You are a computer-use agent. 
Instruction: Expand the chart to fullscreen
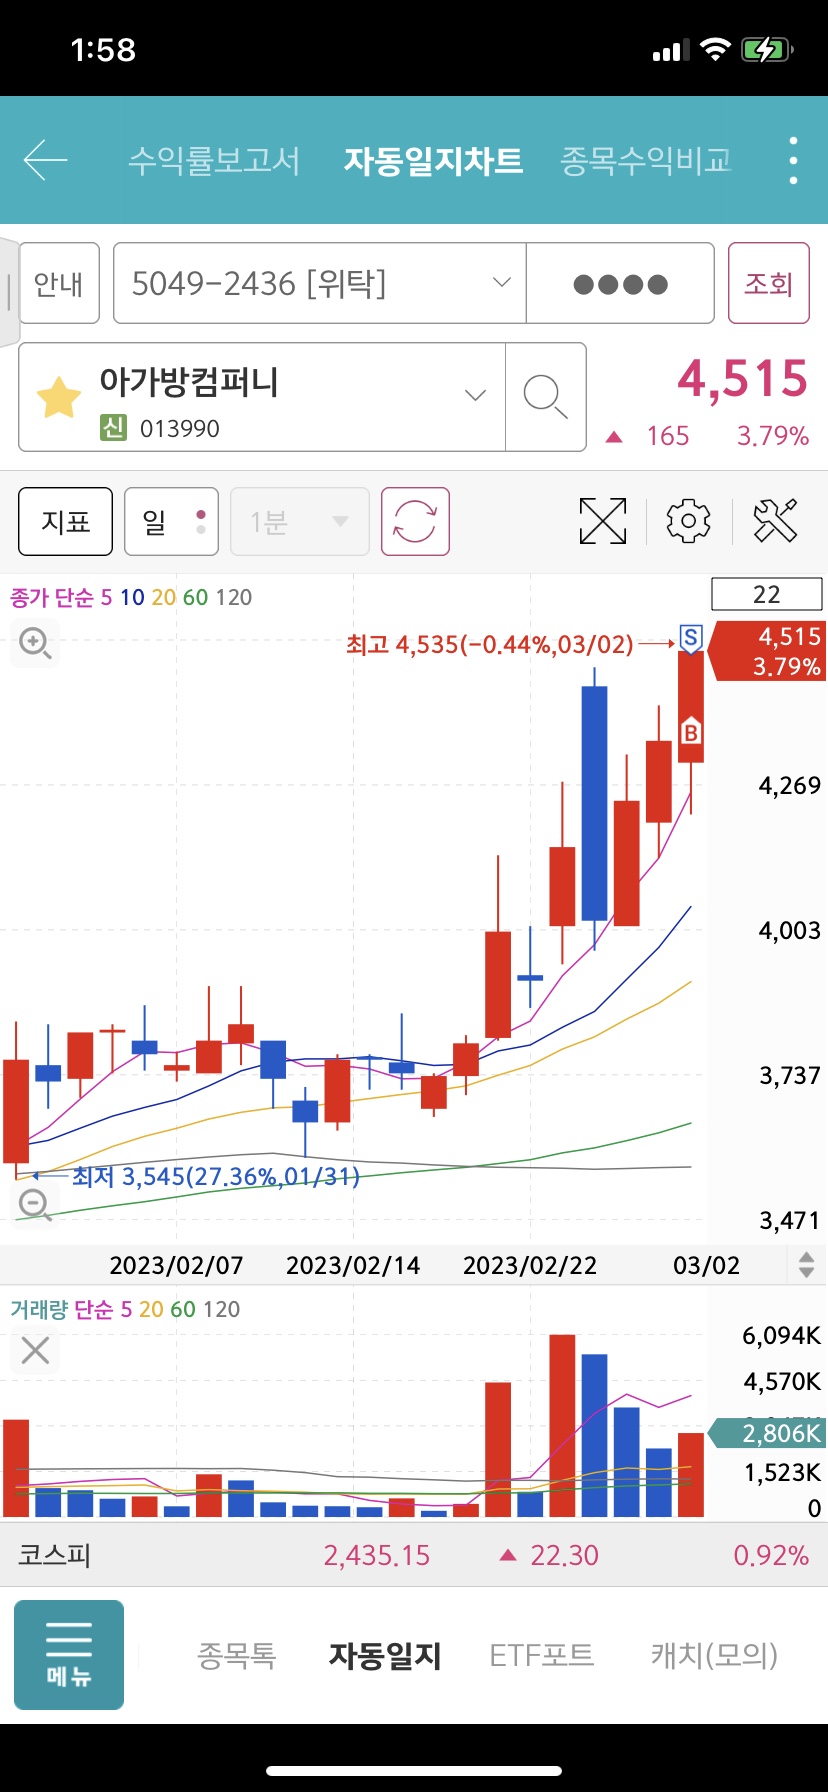pyautogui.click(x=603, y=521)
